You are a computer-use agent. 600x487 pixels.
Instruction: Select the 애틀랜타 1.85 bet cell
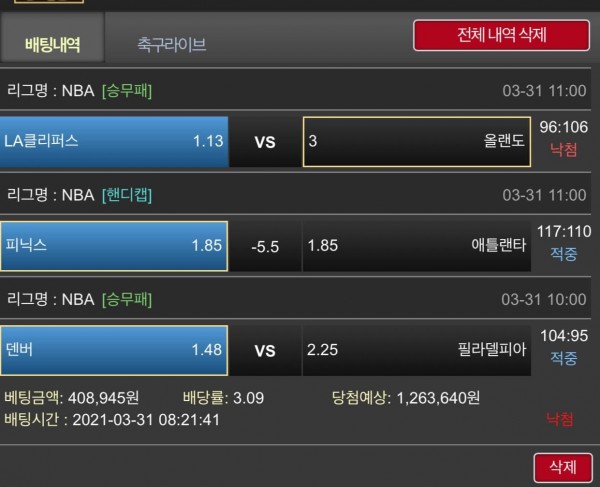pos(417,246)
